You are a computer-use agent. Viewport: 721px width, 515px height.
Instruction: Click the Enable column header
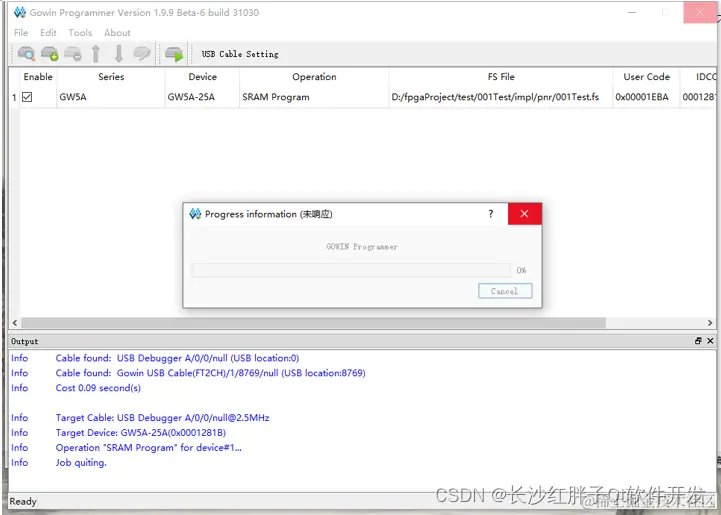point(38,77)
